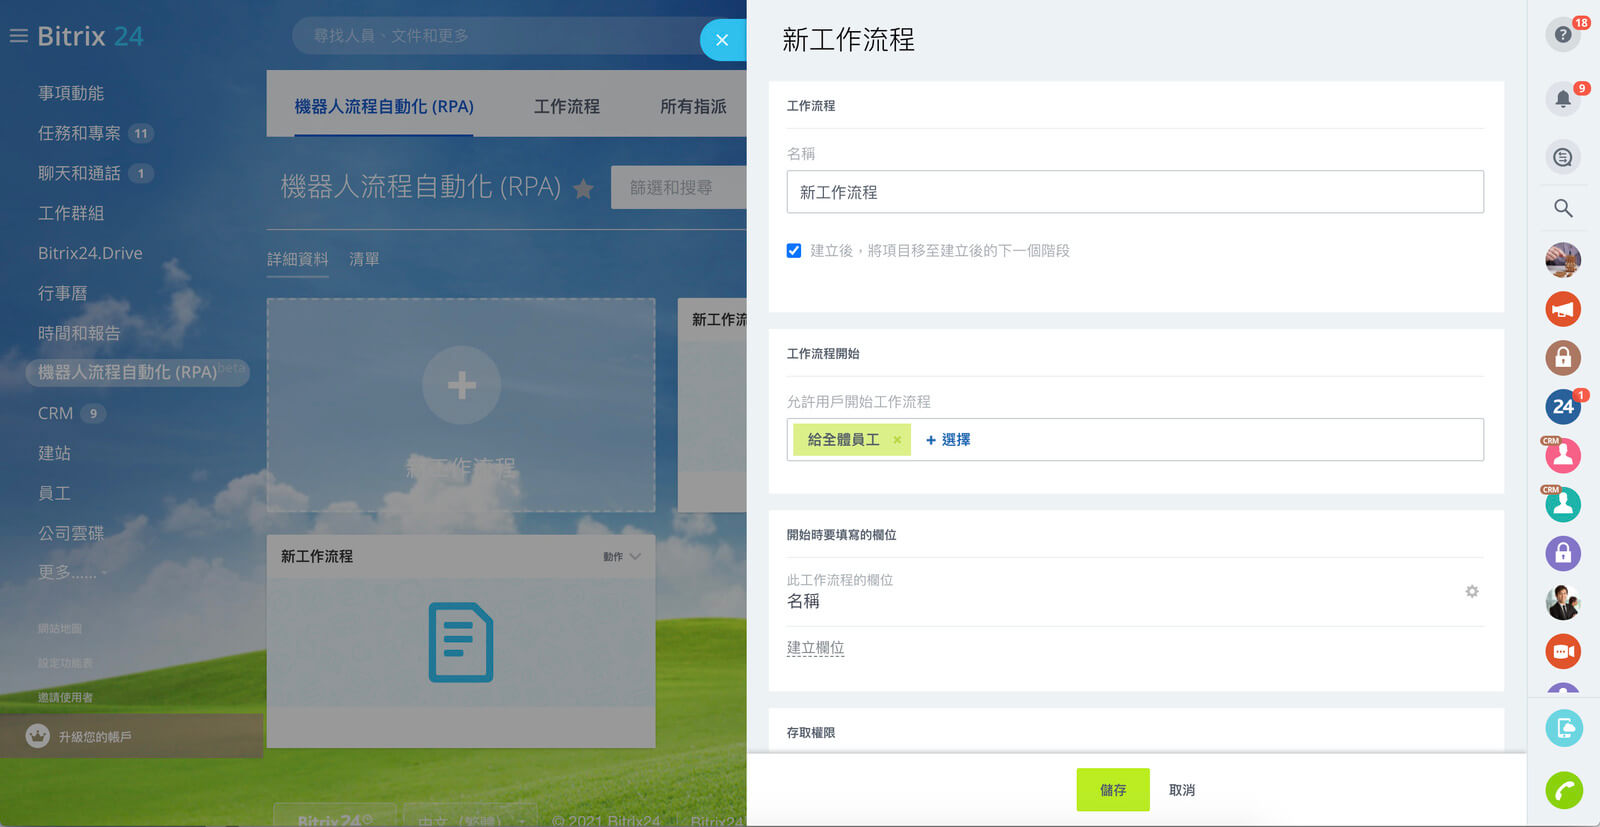The height and width of the screenshot is (827, 1600).
Task: Open 聊天和通話 in left menu
Action: tap(79, 173)
